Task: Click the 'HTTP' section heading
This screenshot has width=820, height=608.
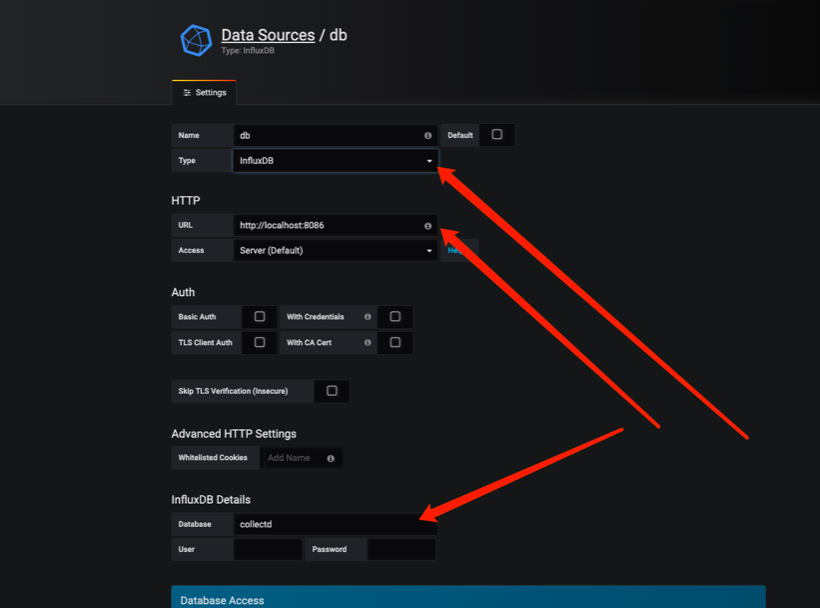Action: (x=186, y=201)
